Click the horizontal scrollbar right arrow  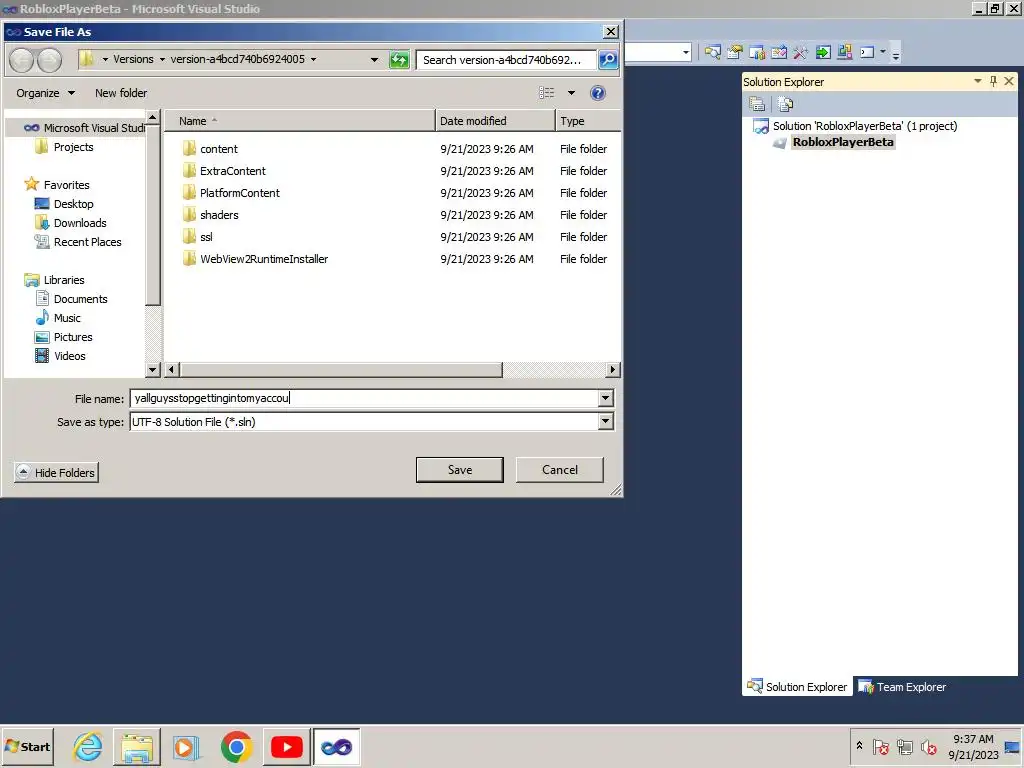(612, 370)
